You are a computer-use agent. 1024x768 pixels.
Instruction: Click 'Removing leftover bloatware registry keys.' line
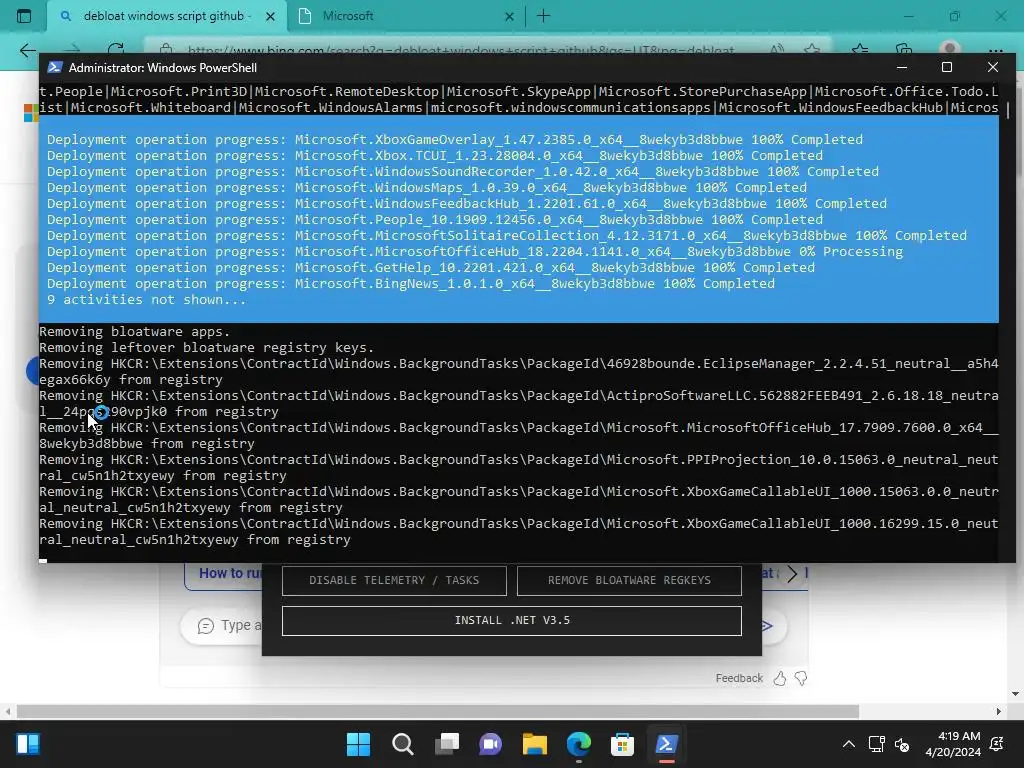pos(206,347)
